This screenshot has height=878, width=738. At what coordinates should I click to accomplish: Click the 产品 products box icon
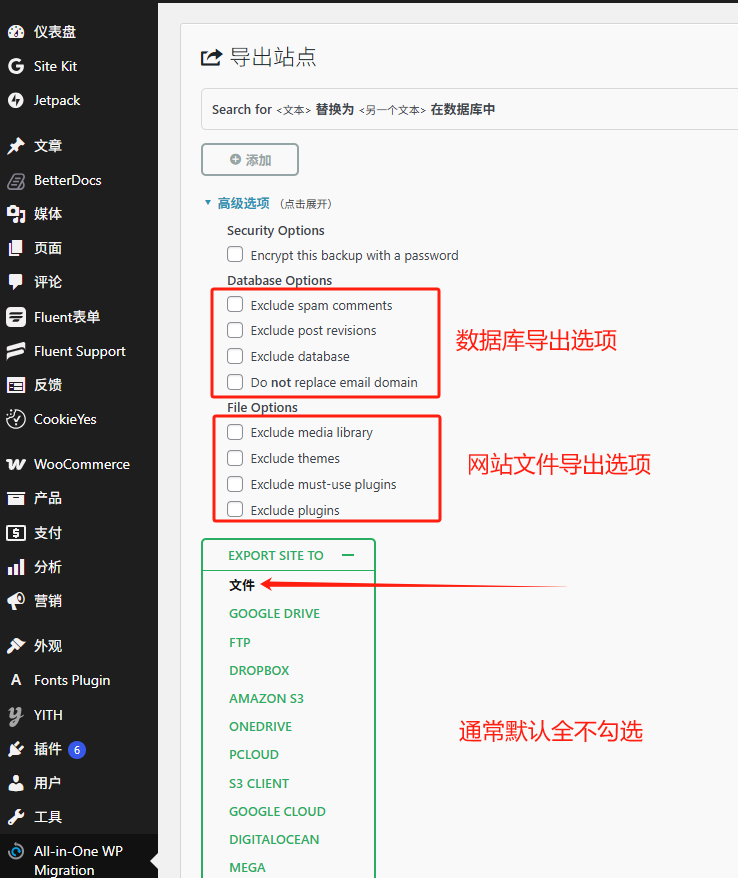point(16,498)
